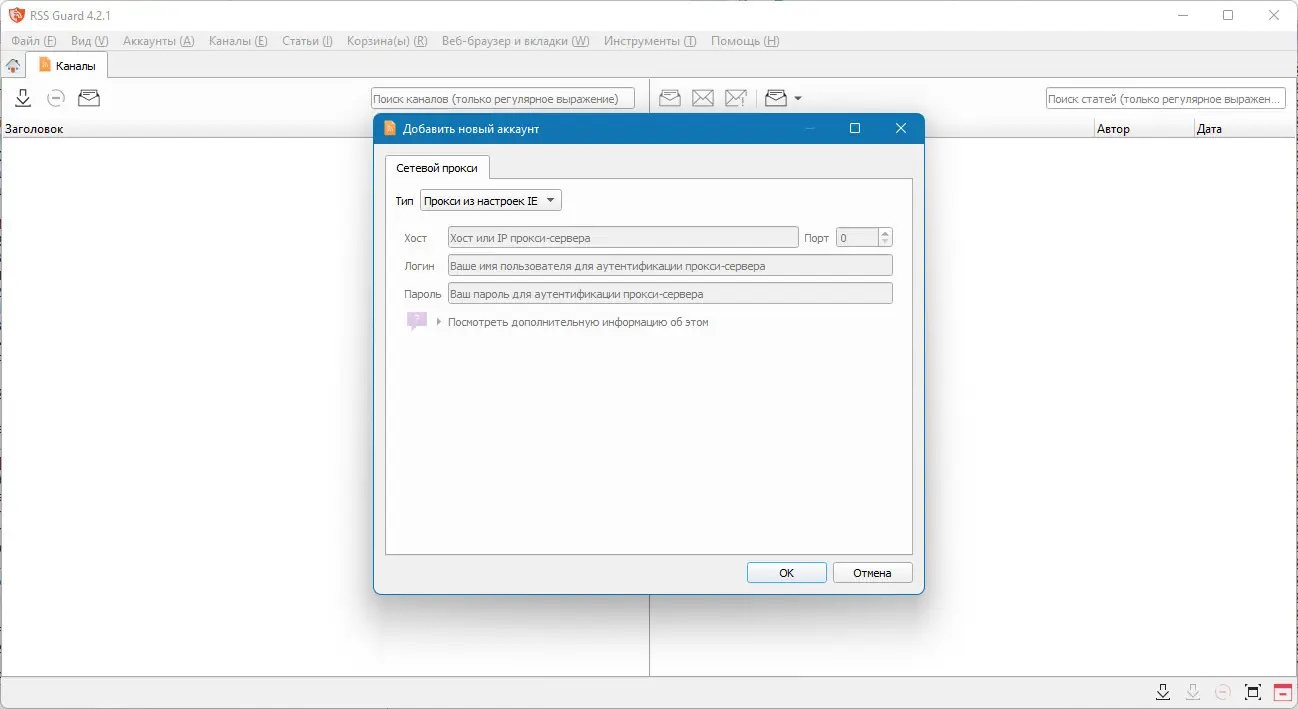Image resolution: width=1298 pixels, height=709 pixels.
Task: Maximize the Добавить новый аккаунт dialog
Action: 855,128
